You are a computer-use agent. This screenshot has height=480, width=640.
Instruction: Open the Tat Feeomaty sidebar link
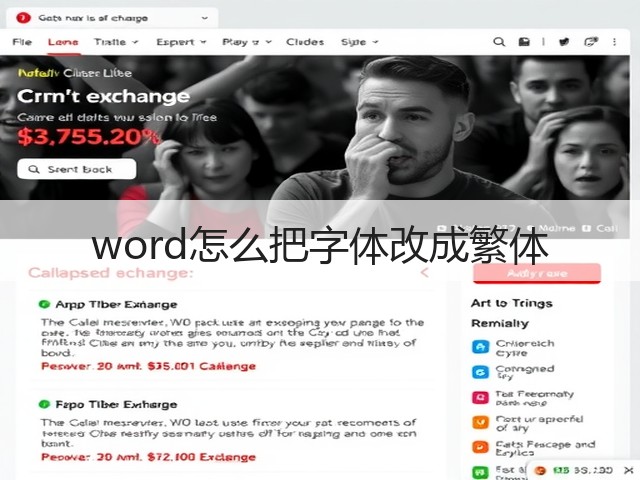(535, 398)
